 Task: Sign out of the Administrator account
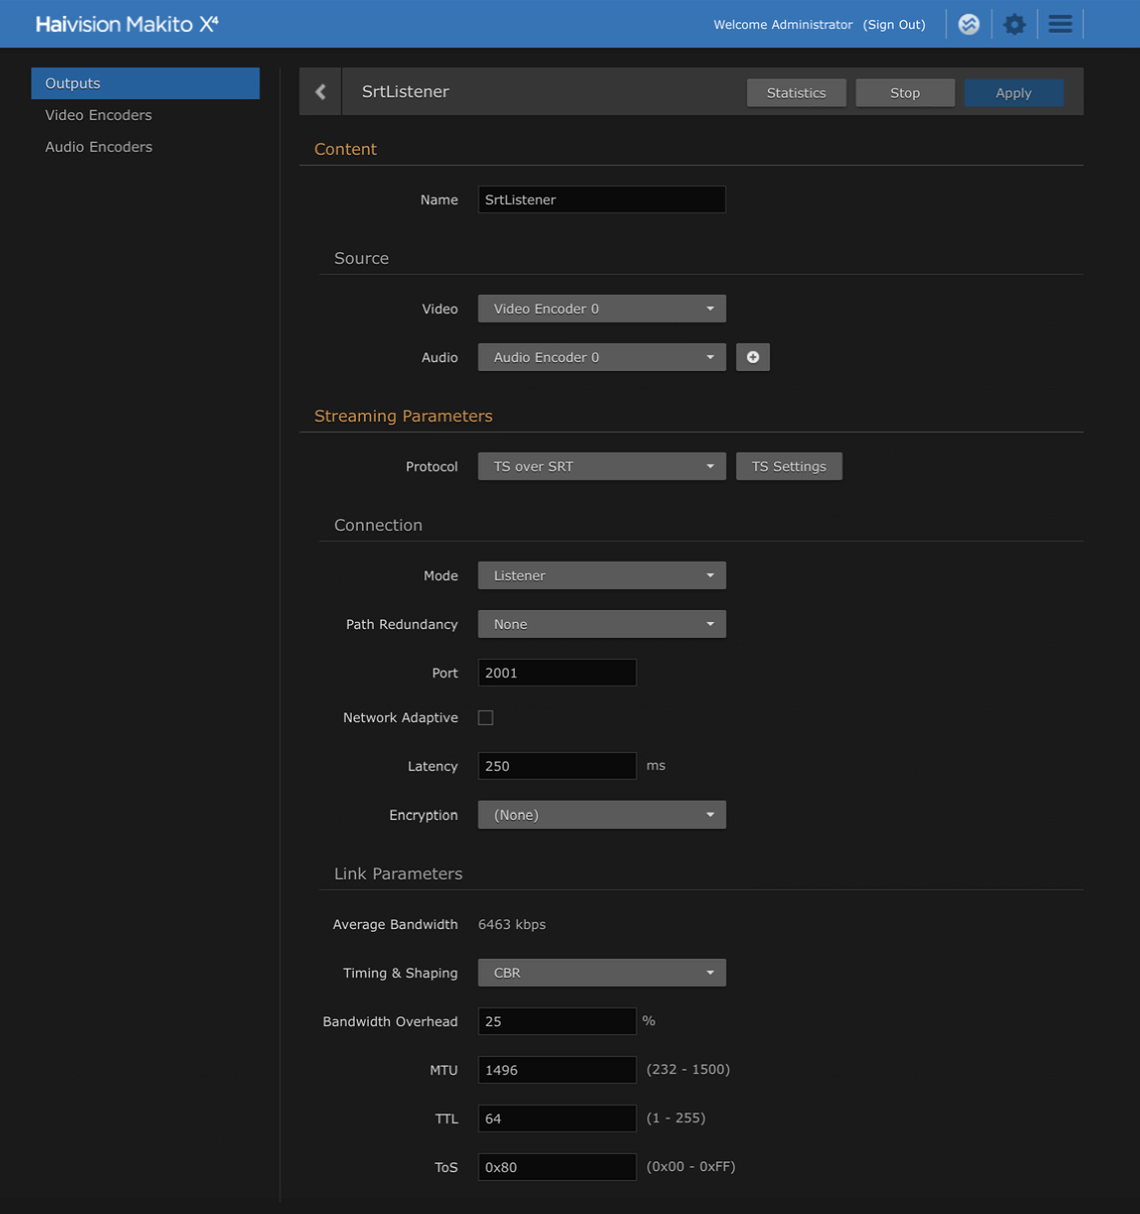894,25
